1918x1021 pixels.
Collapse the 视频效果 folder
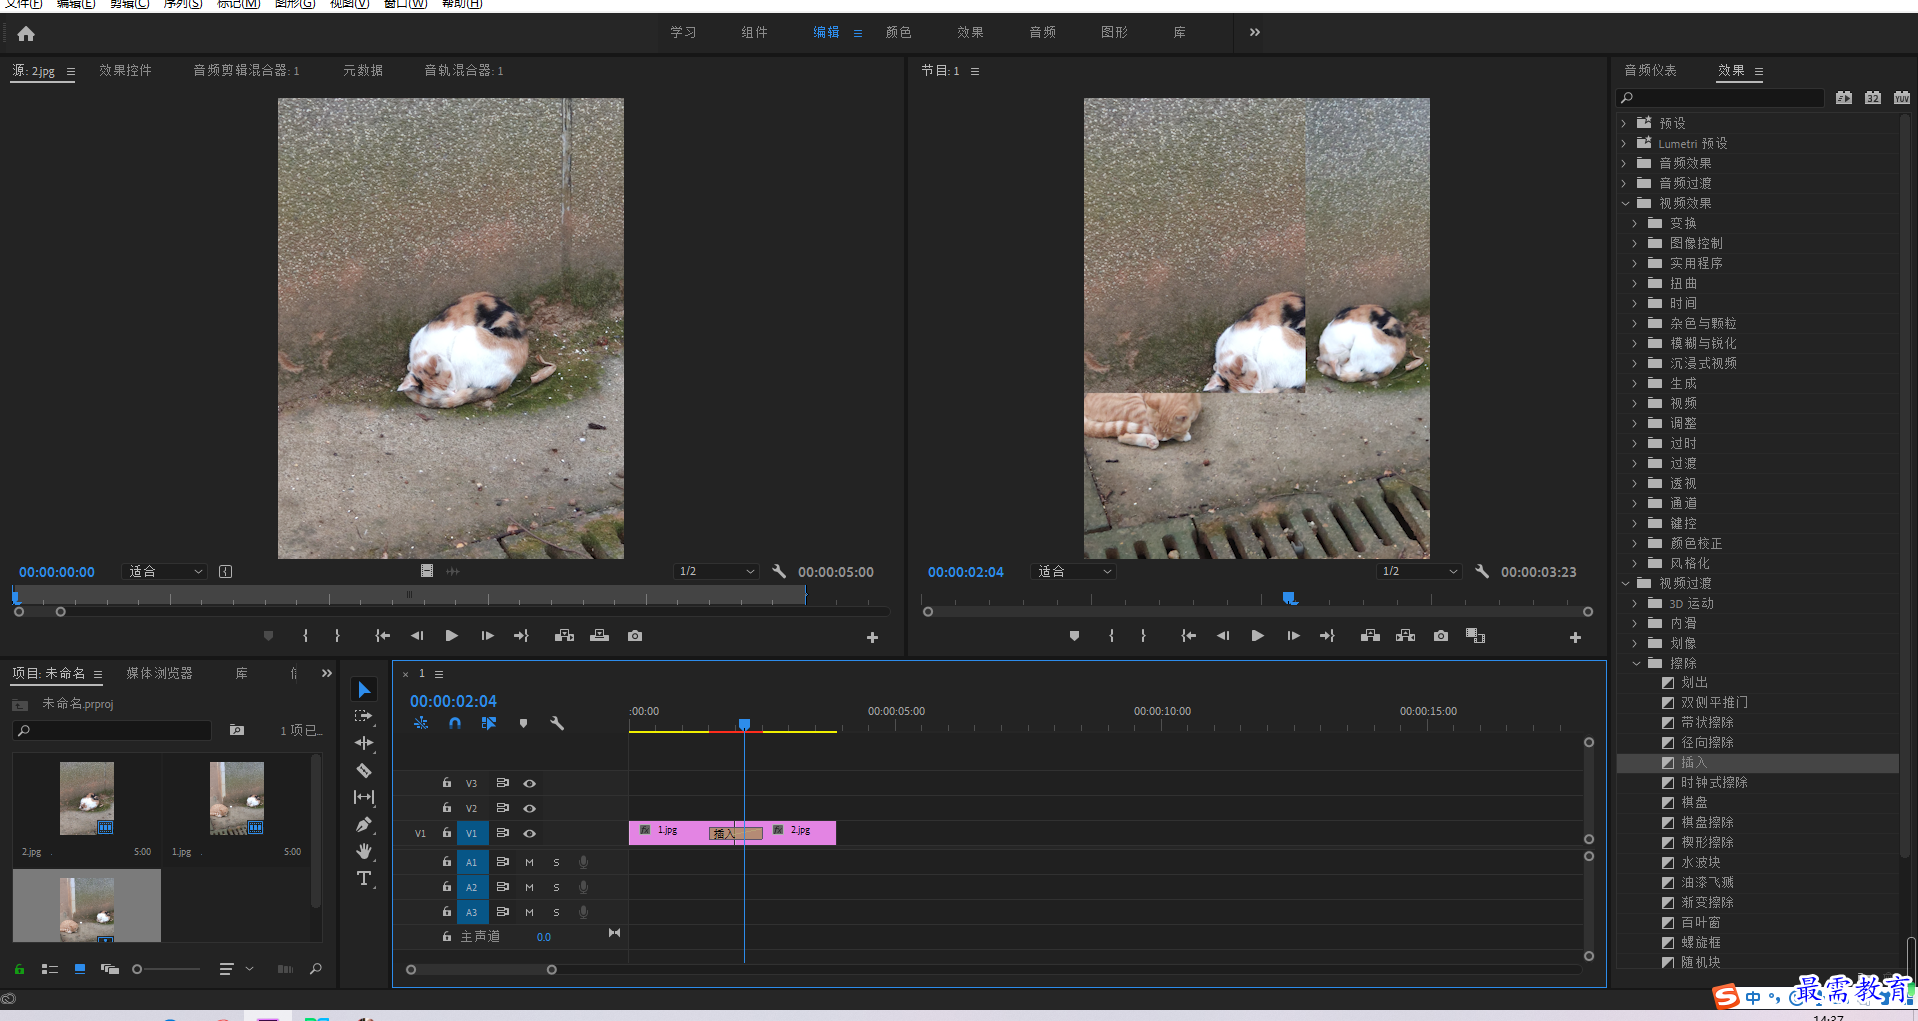point(1625,204)
